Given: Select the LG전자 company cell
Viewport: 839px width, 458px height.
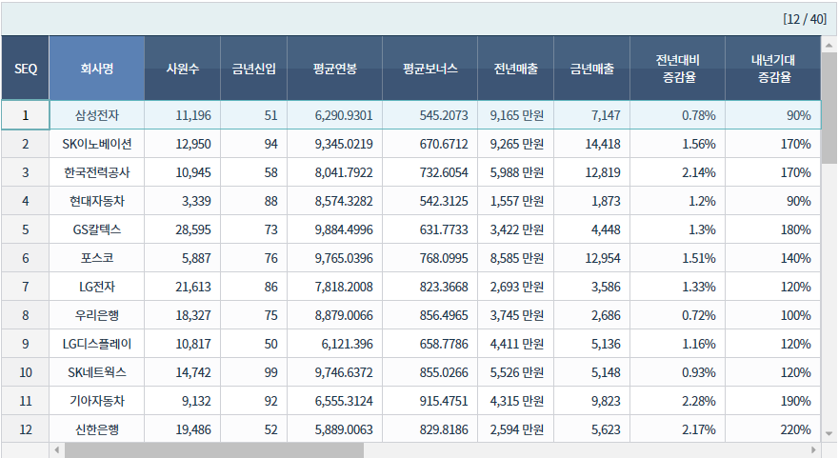Looking at the screenshot, I should [97, 286].
